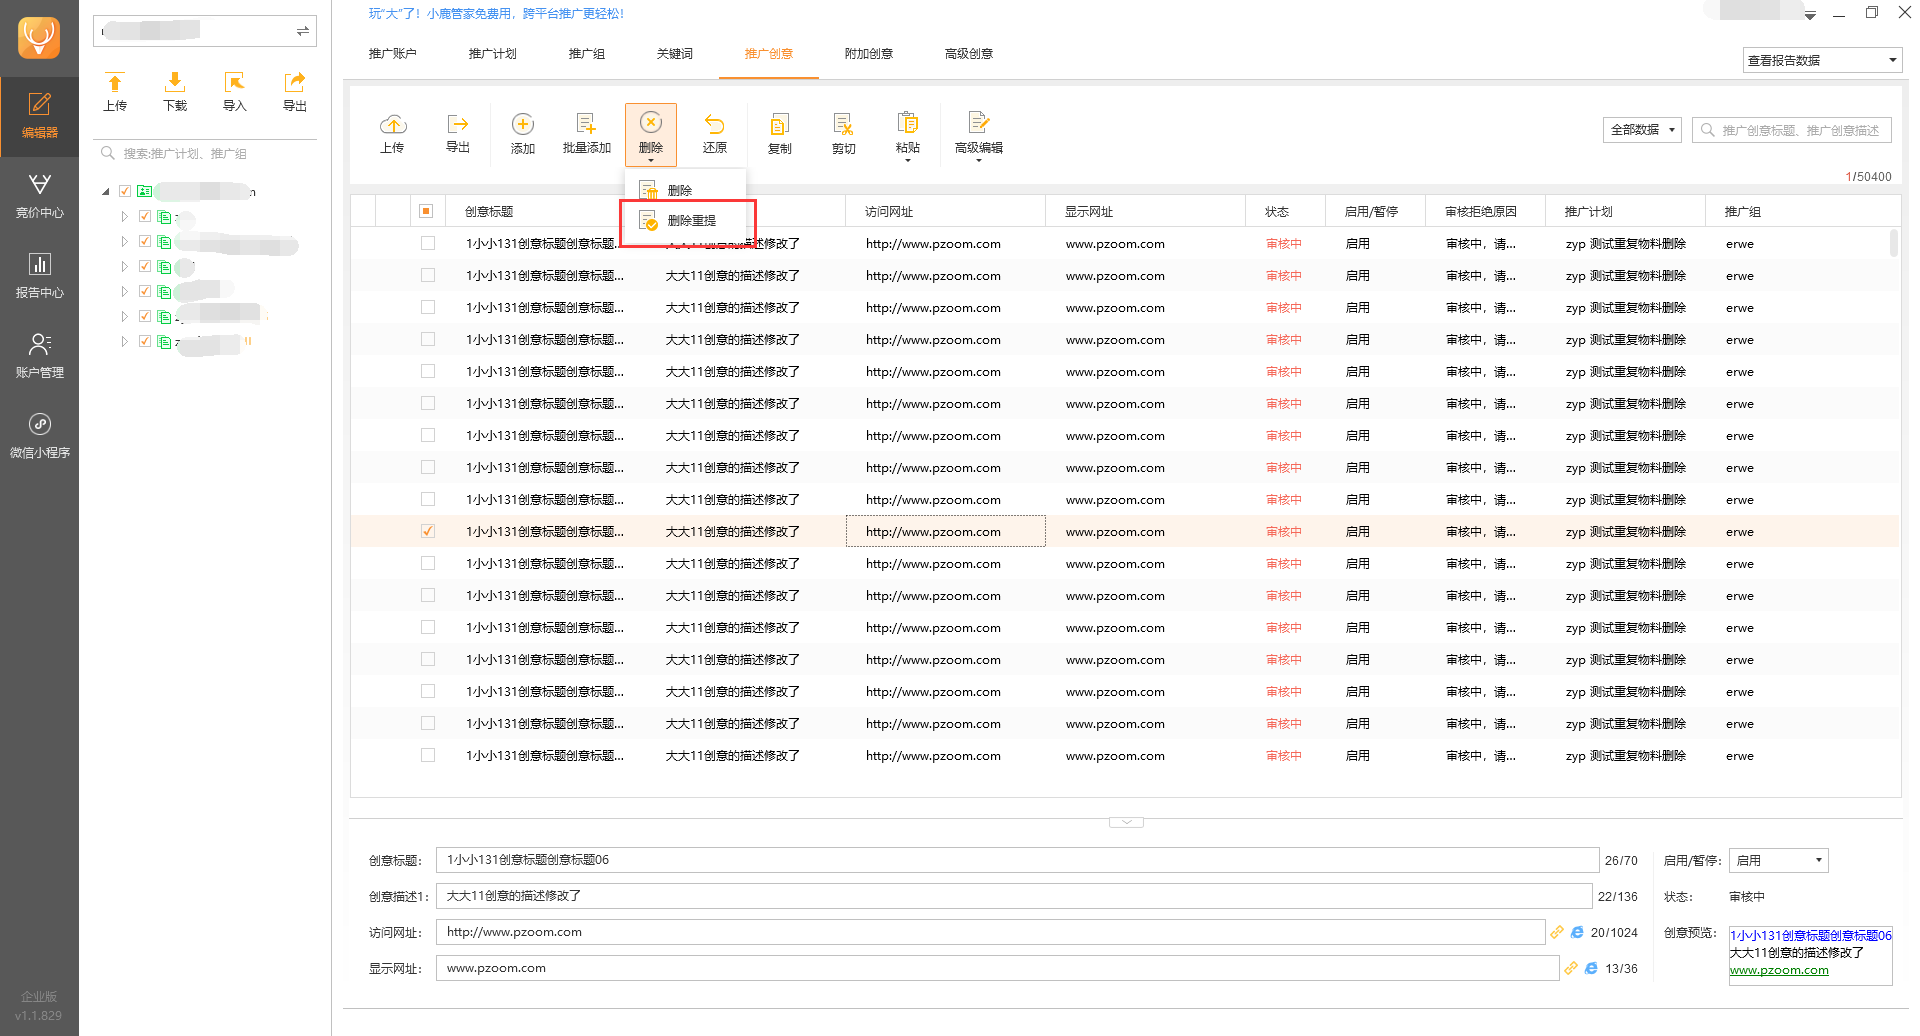Click the table vertical scrollbar
The width and height of the screenshot is (1920, 1036).
tap(1894, 243)
